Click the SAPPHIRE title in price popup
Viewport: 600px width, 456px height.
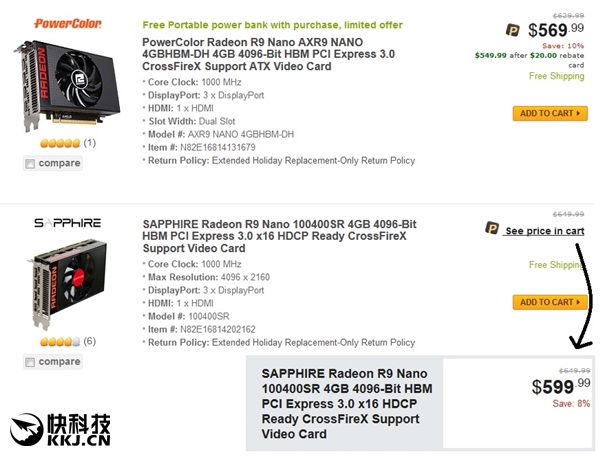coord(346,402)
